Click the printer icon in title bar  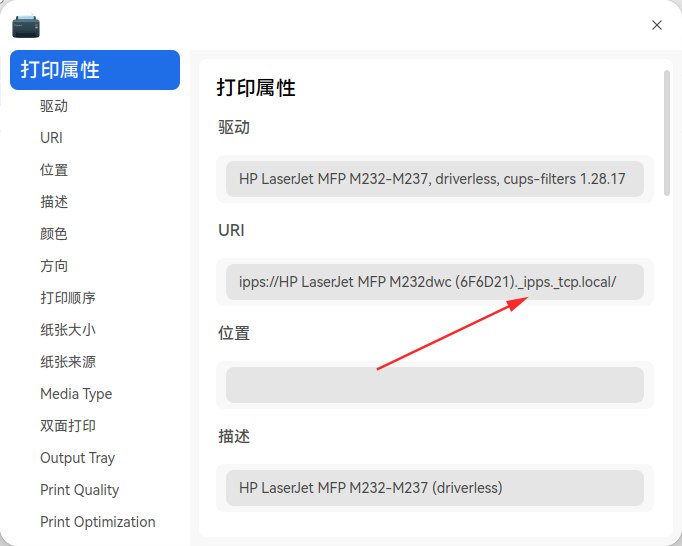[26, 25]
